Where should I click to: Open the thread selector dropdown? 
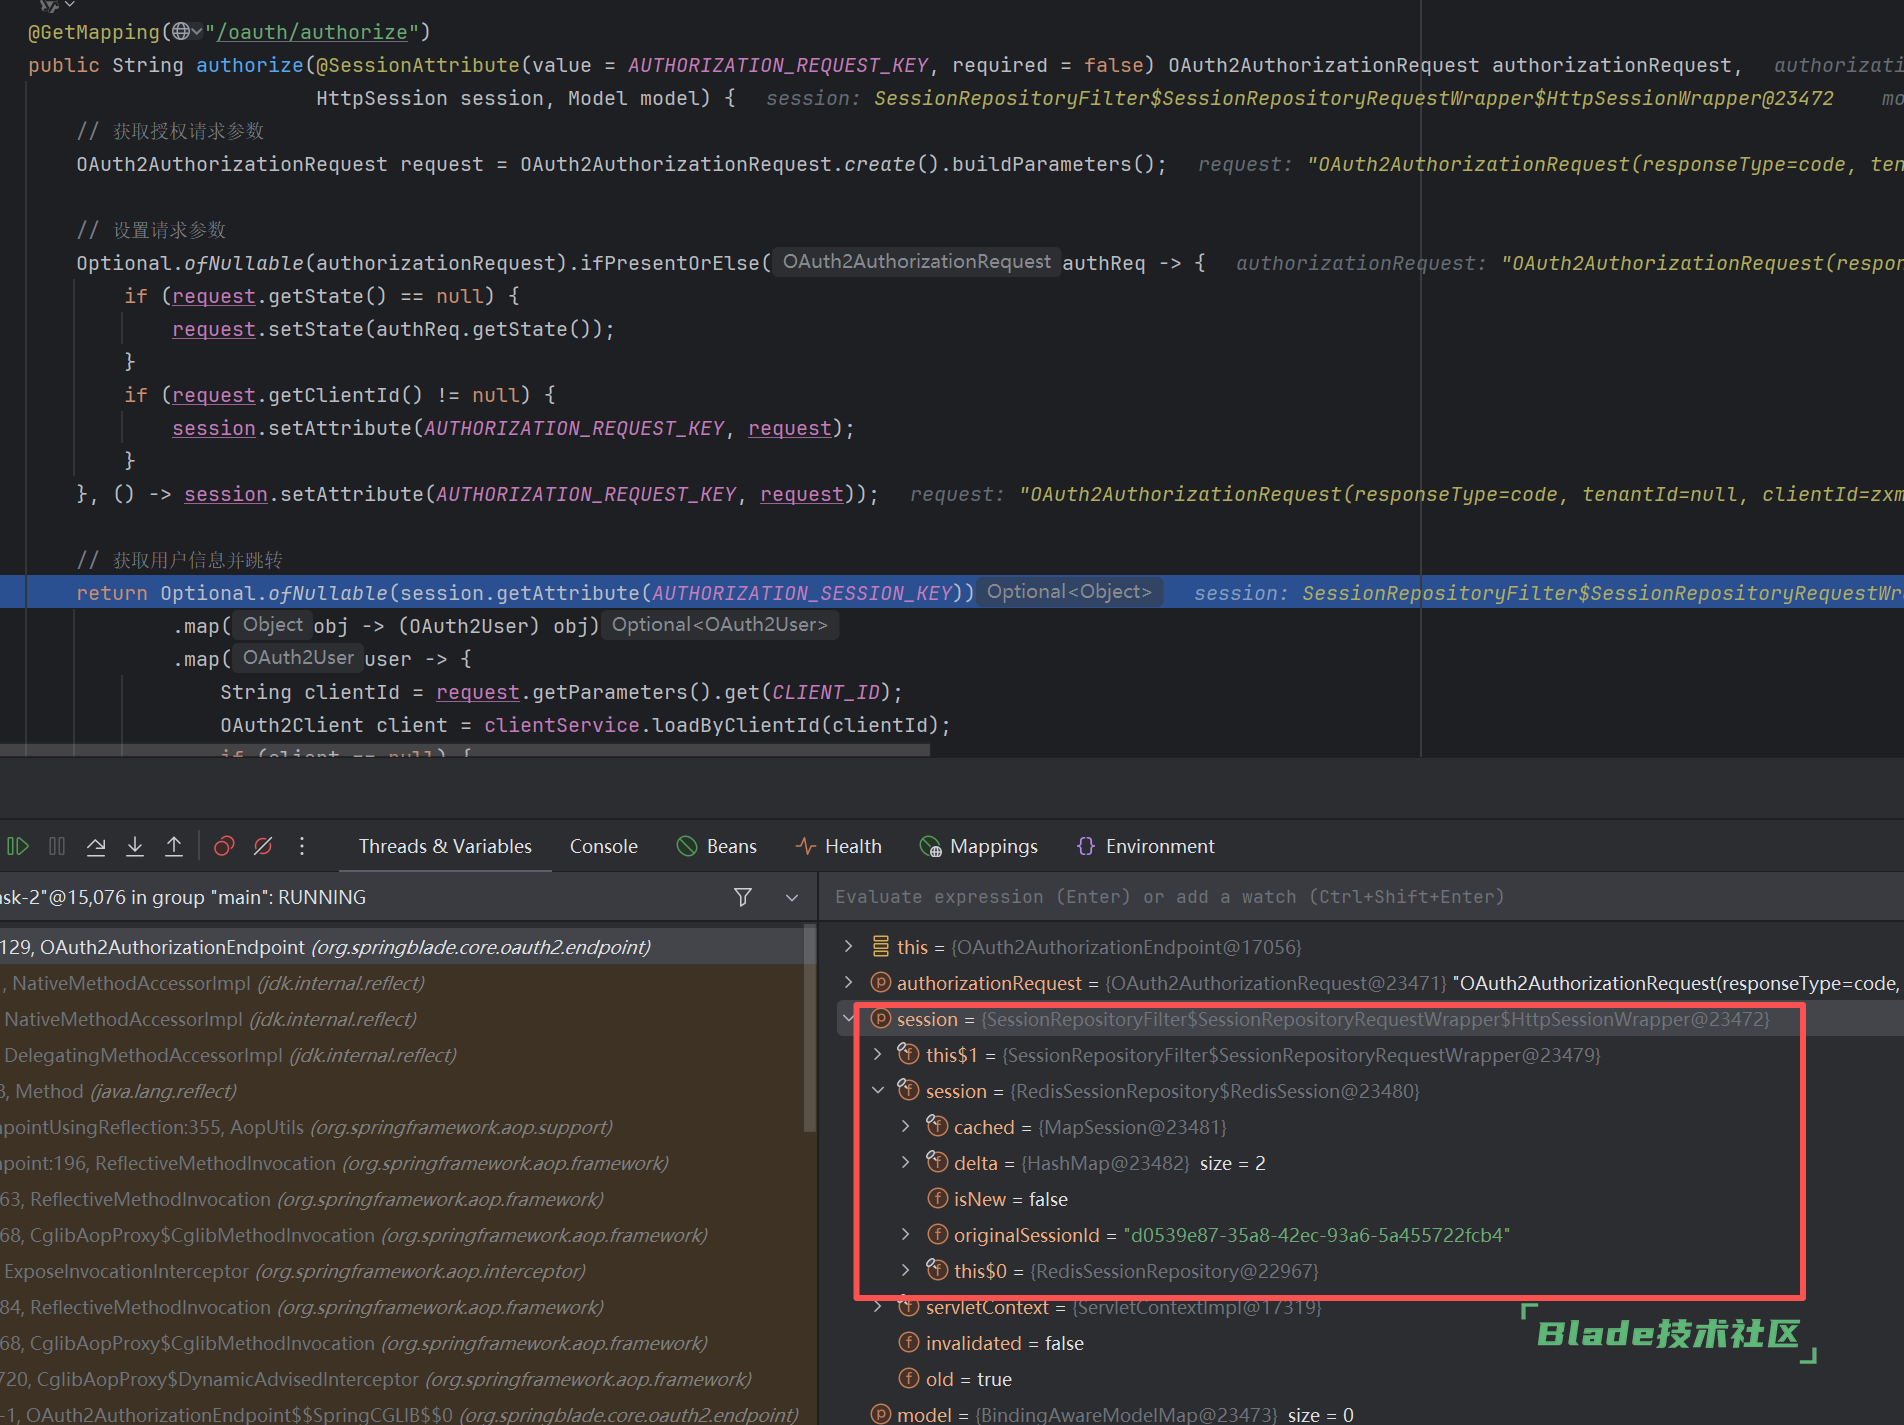[792, 897]
